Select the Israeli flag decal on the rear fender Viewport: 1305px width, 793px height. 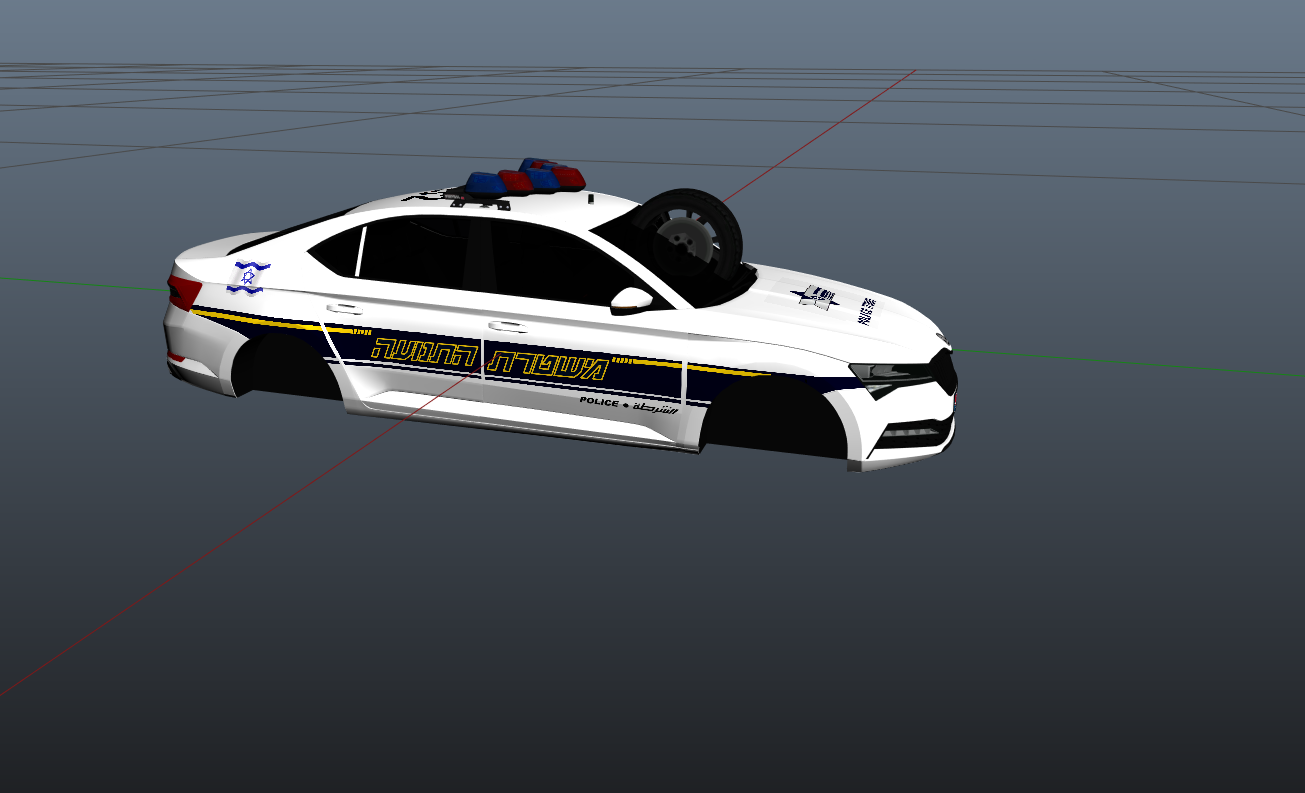click(248, 276)
